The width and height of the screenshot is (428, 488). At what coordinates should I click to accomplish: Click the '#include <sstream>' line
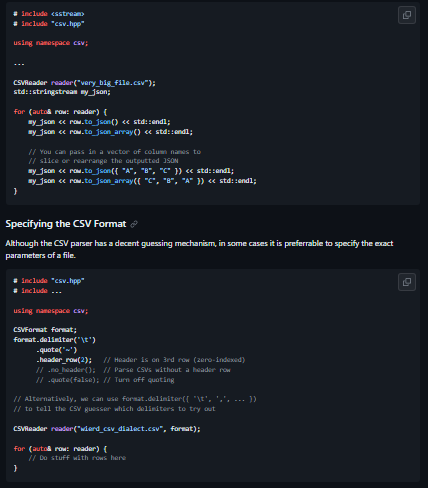click(49, 14)
